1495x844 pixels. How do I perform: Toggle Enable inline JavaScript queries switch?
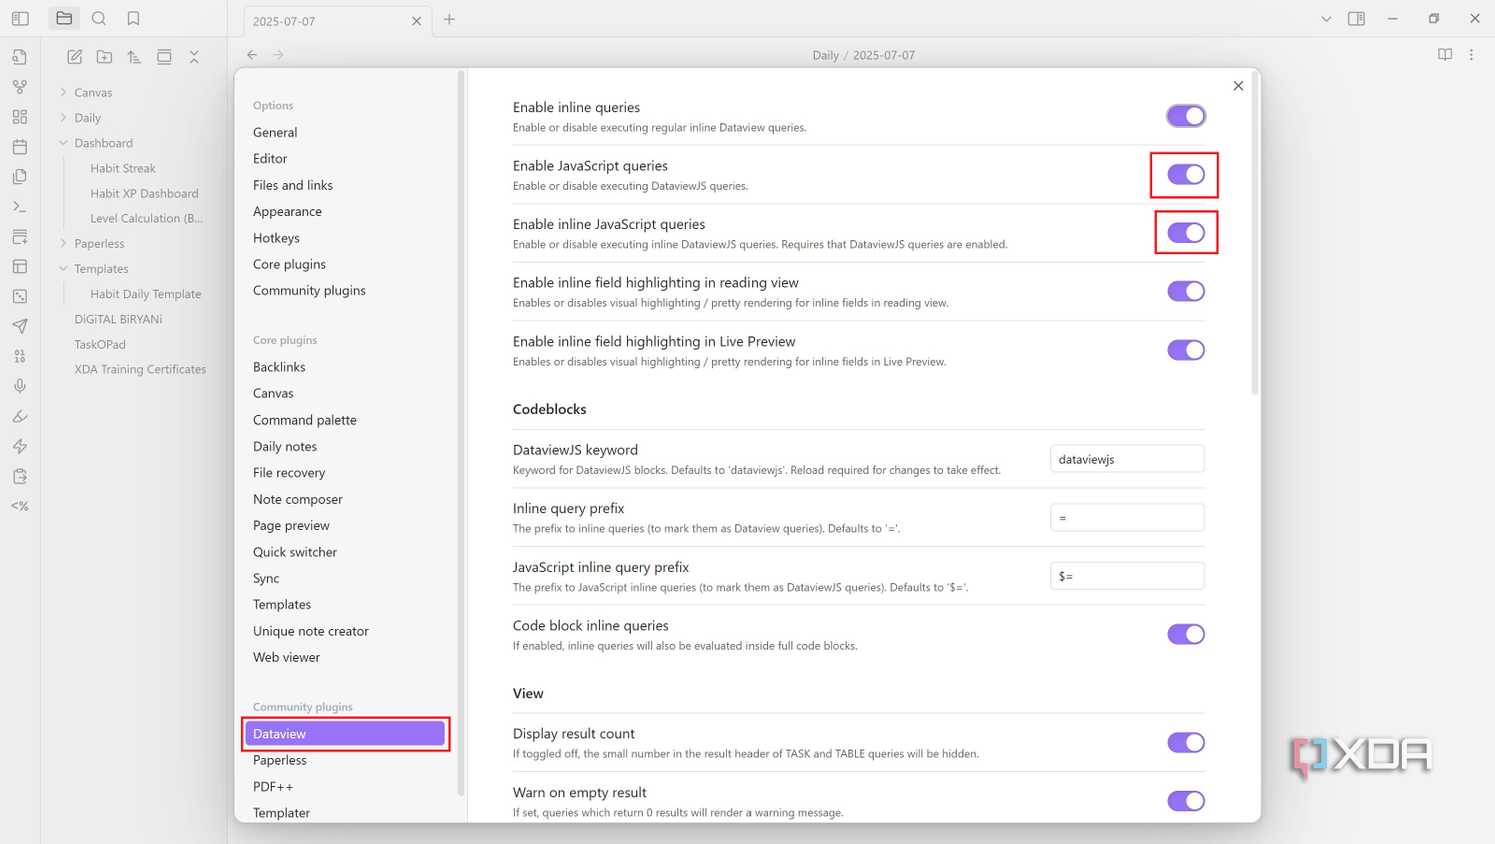point(1186,233)
